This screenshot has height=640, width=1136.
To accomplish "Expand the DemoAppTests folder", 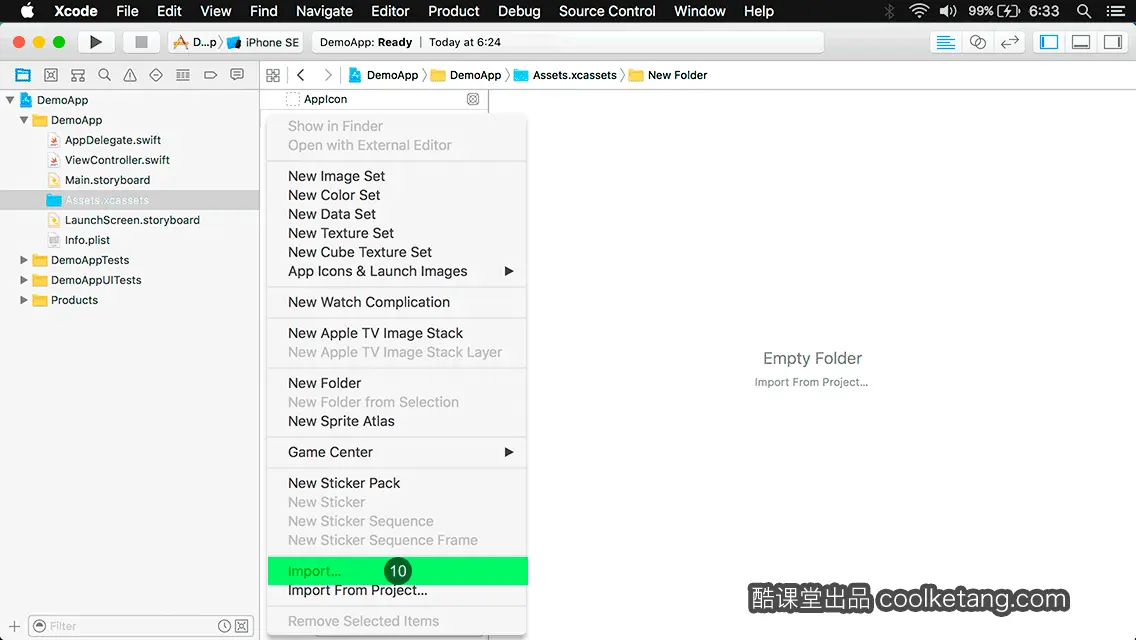I will (24, 259).
